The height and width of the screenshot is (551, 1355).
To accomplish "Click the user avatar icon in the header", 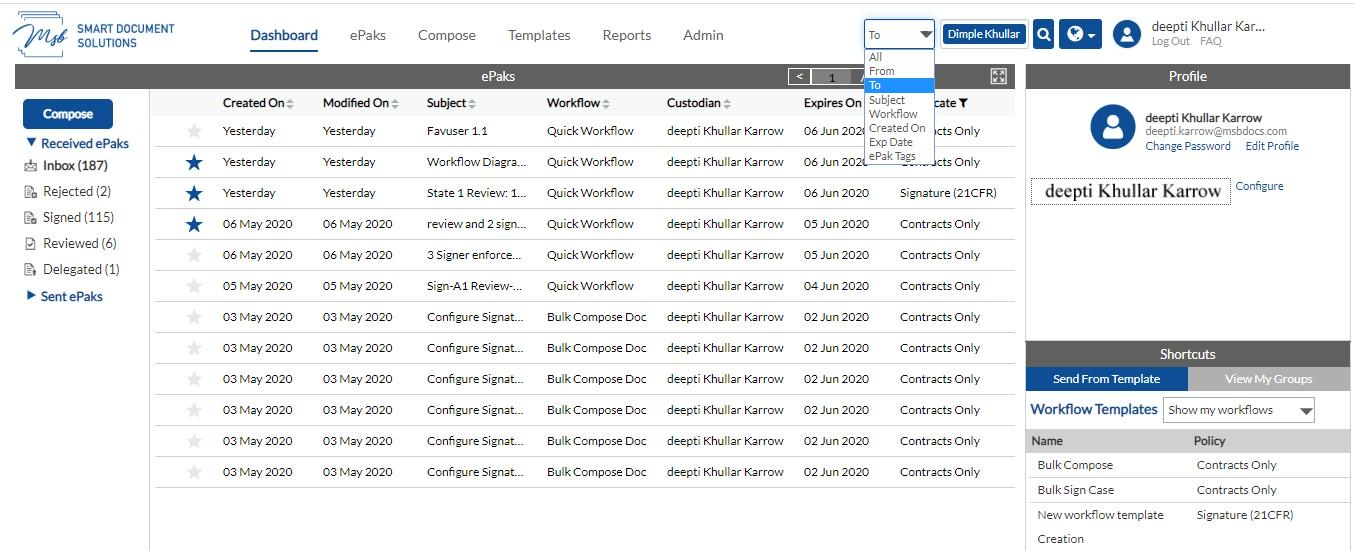I will pyautogui.click(x=1127, y=34).
